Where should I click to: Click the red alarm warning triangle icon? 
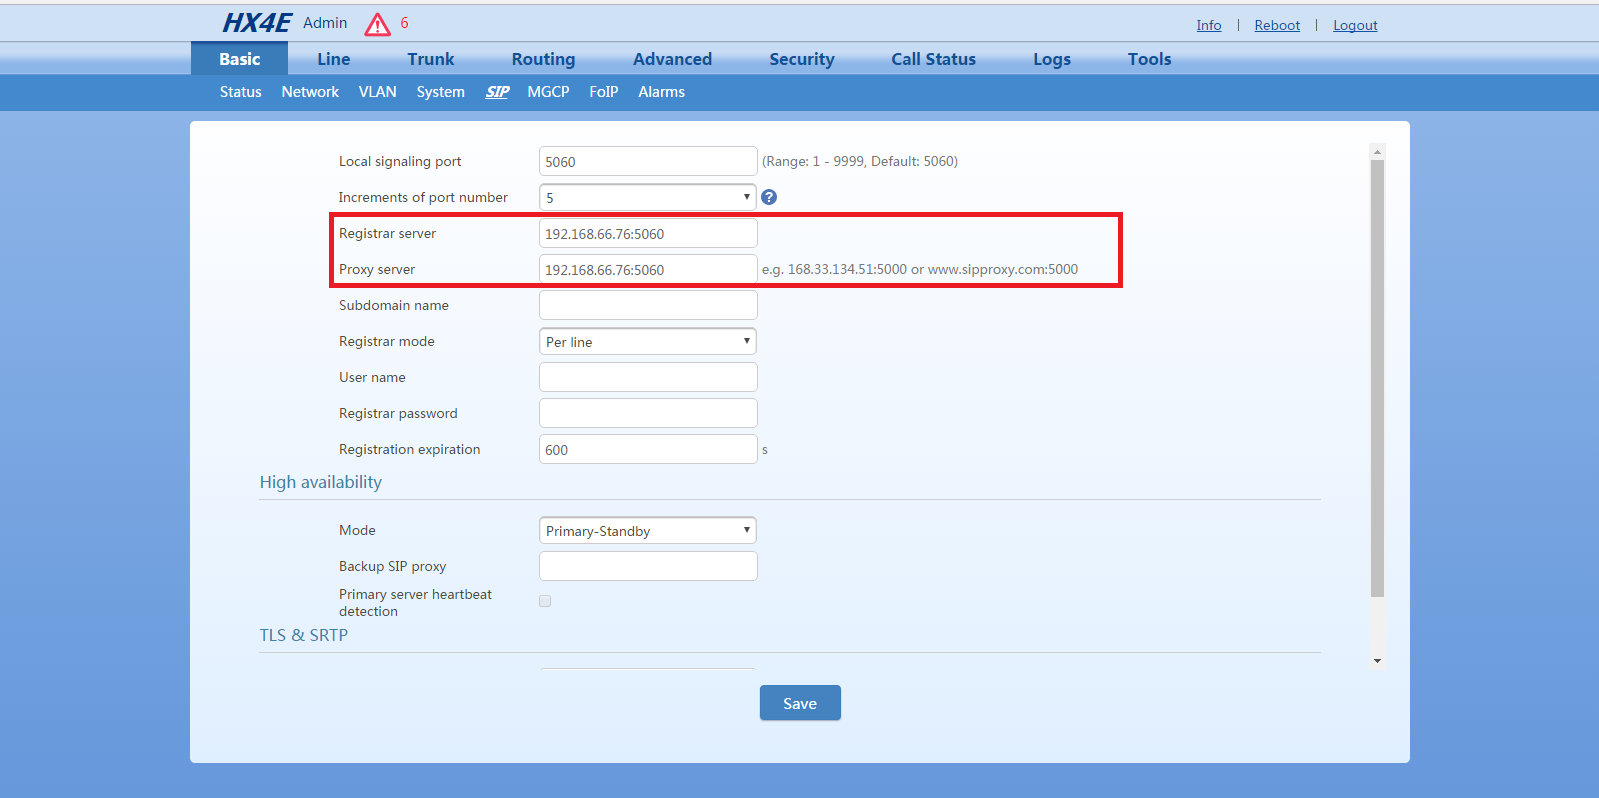[x=377, y=25]
